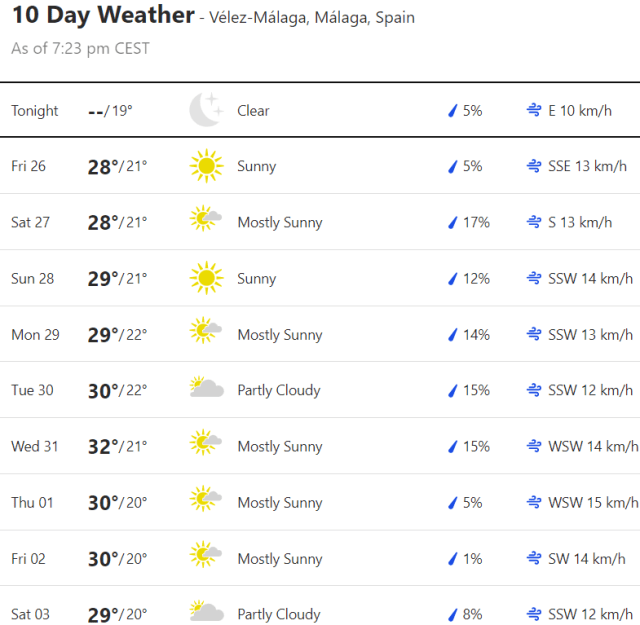Select the Sun 28 date label

(x=32, y=279)
